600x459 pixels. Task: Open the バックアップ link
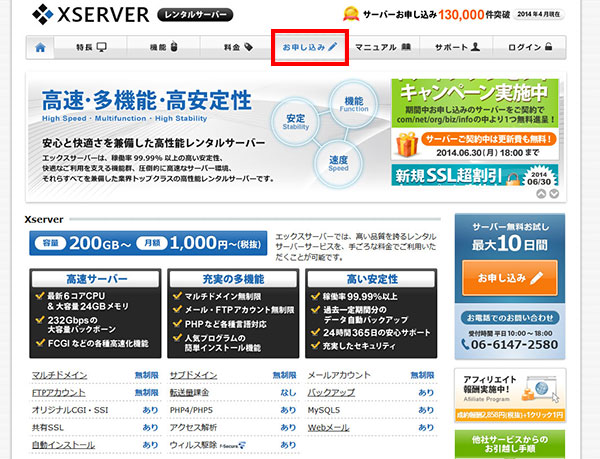(x=331, y=393)
